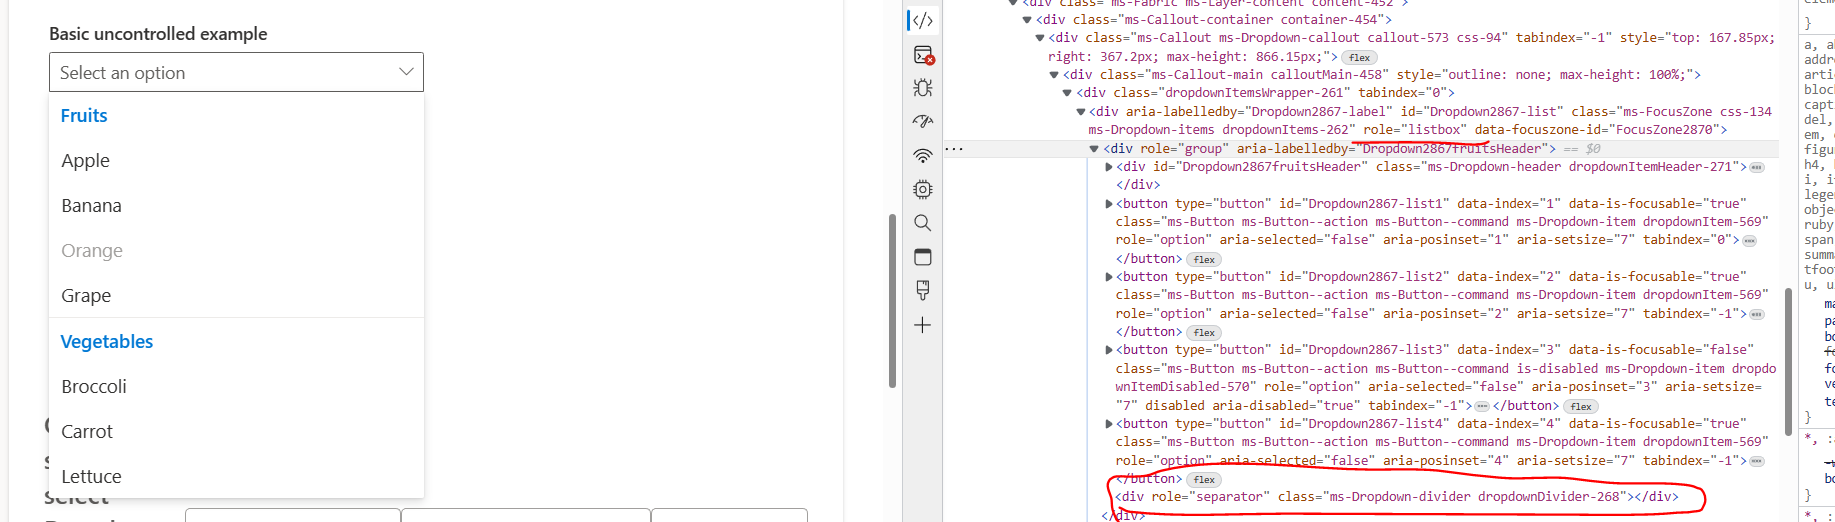Collapse the ms-Callout callout-573 div node
The width and height of the screenshot is (1835, 522).
point(1040,38)
